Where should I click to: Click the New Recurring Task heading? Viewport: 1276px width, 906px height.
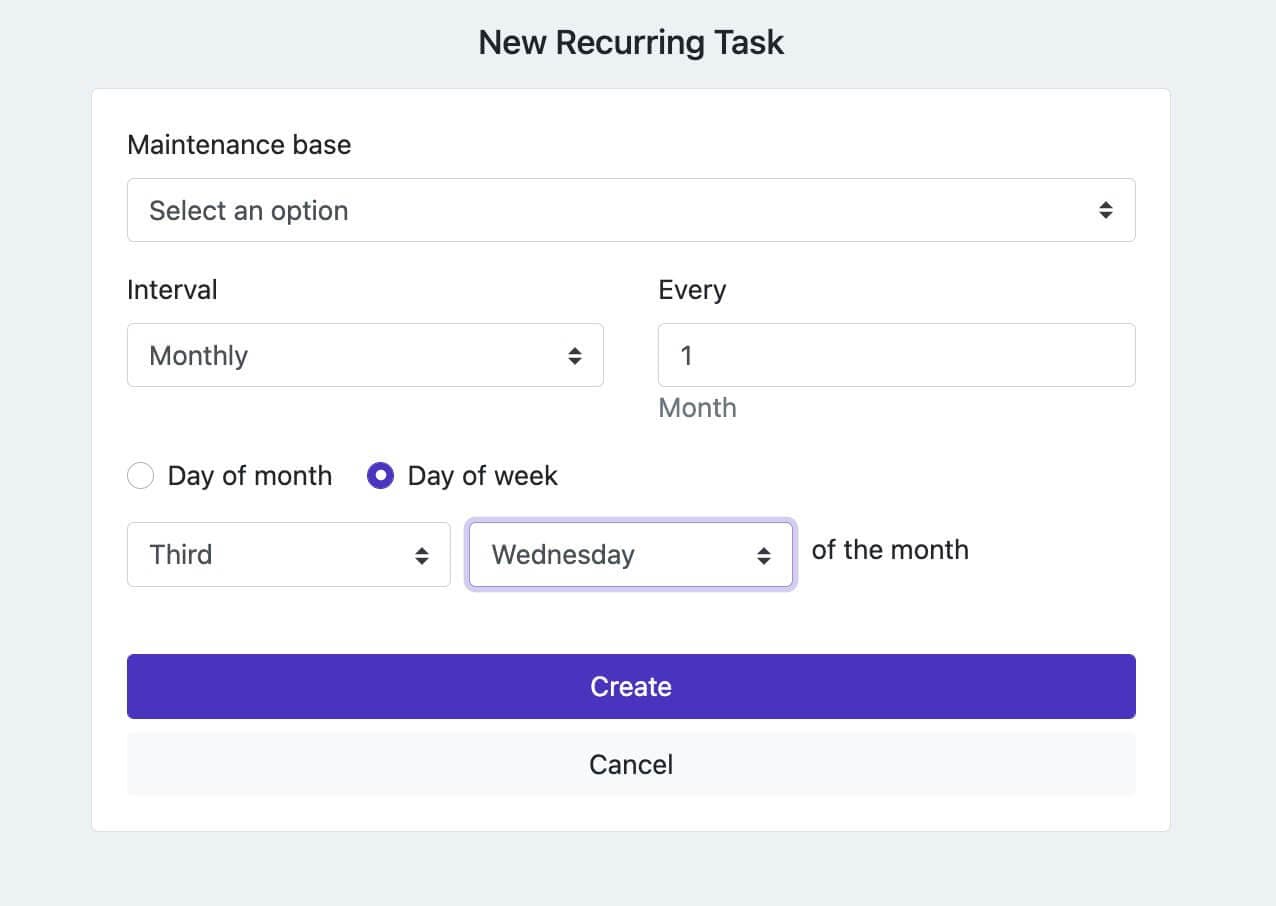click(631, 42)
